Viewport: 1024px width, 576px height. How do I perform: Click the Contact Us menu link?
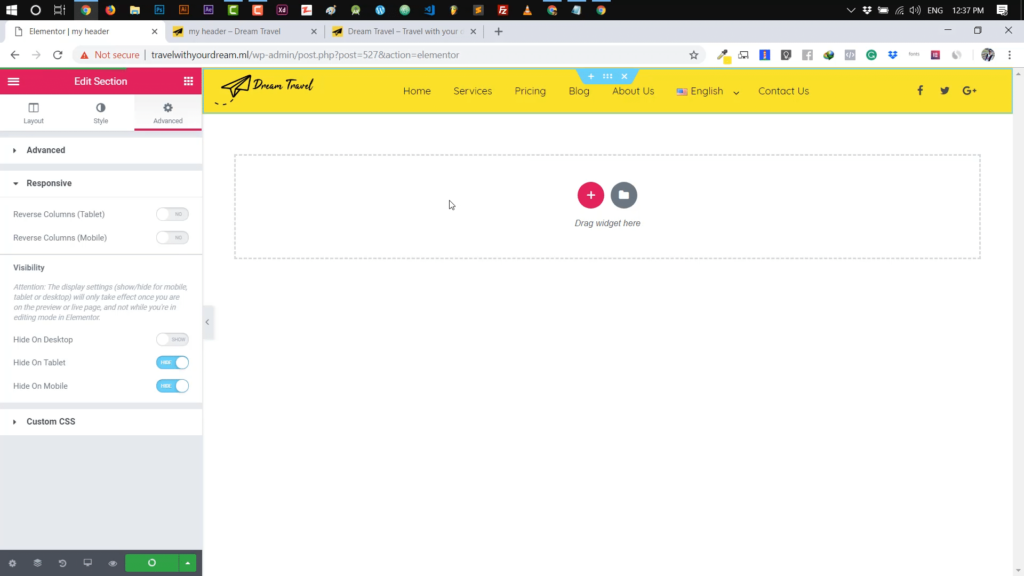pyautogui.click(x=784, y=91)
